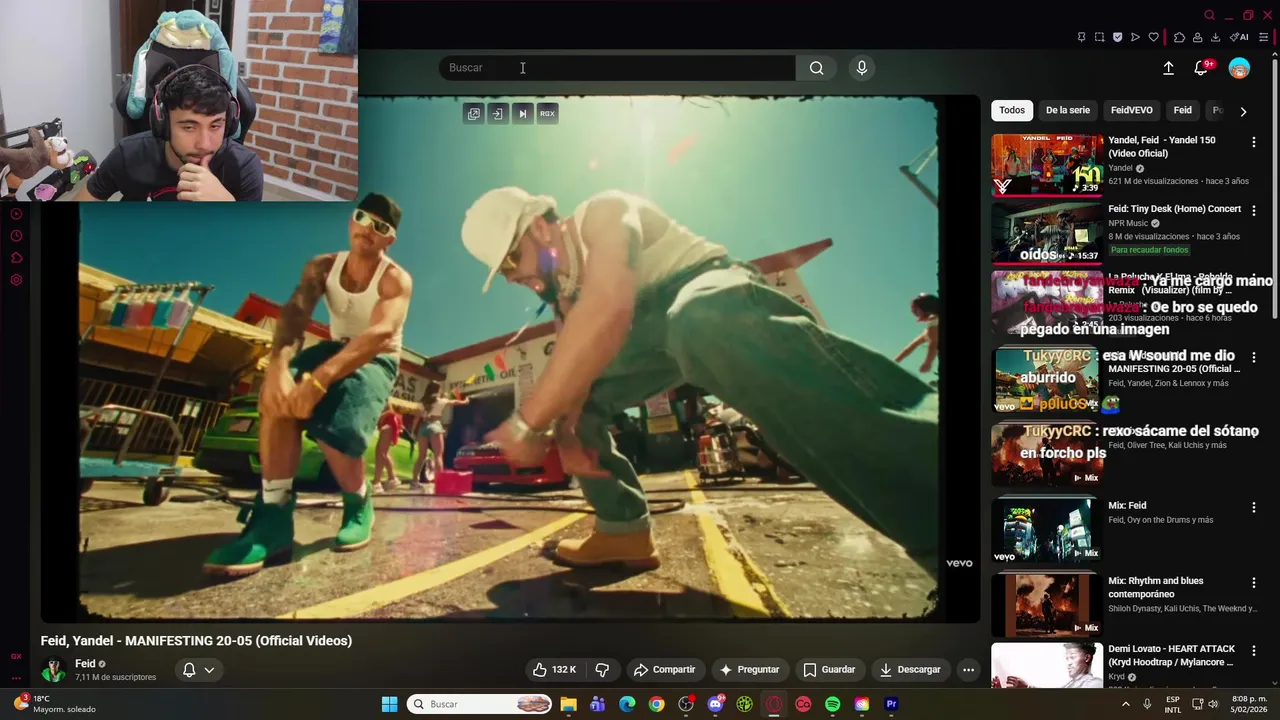
Task: Open the browser AI assistant
Action: click(x=1239, y=37)
